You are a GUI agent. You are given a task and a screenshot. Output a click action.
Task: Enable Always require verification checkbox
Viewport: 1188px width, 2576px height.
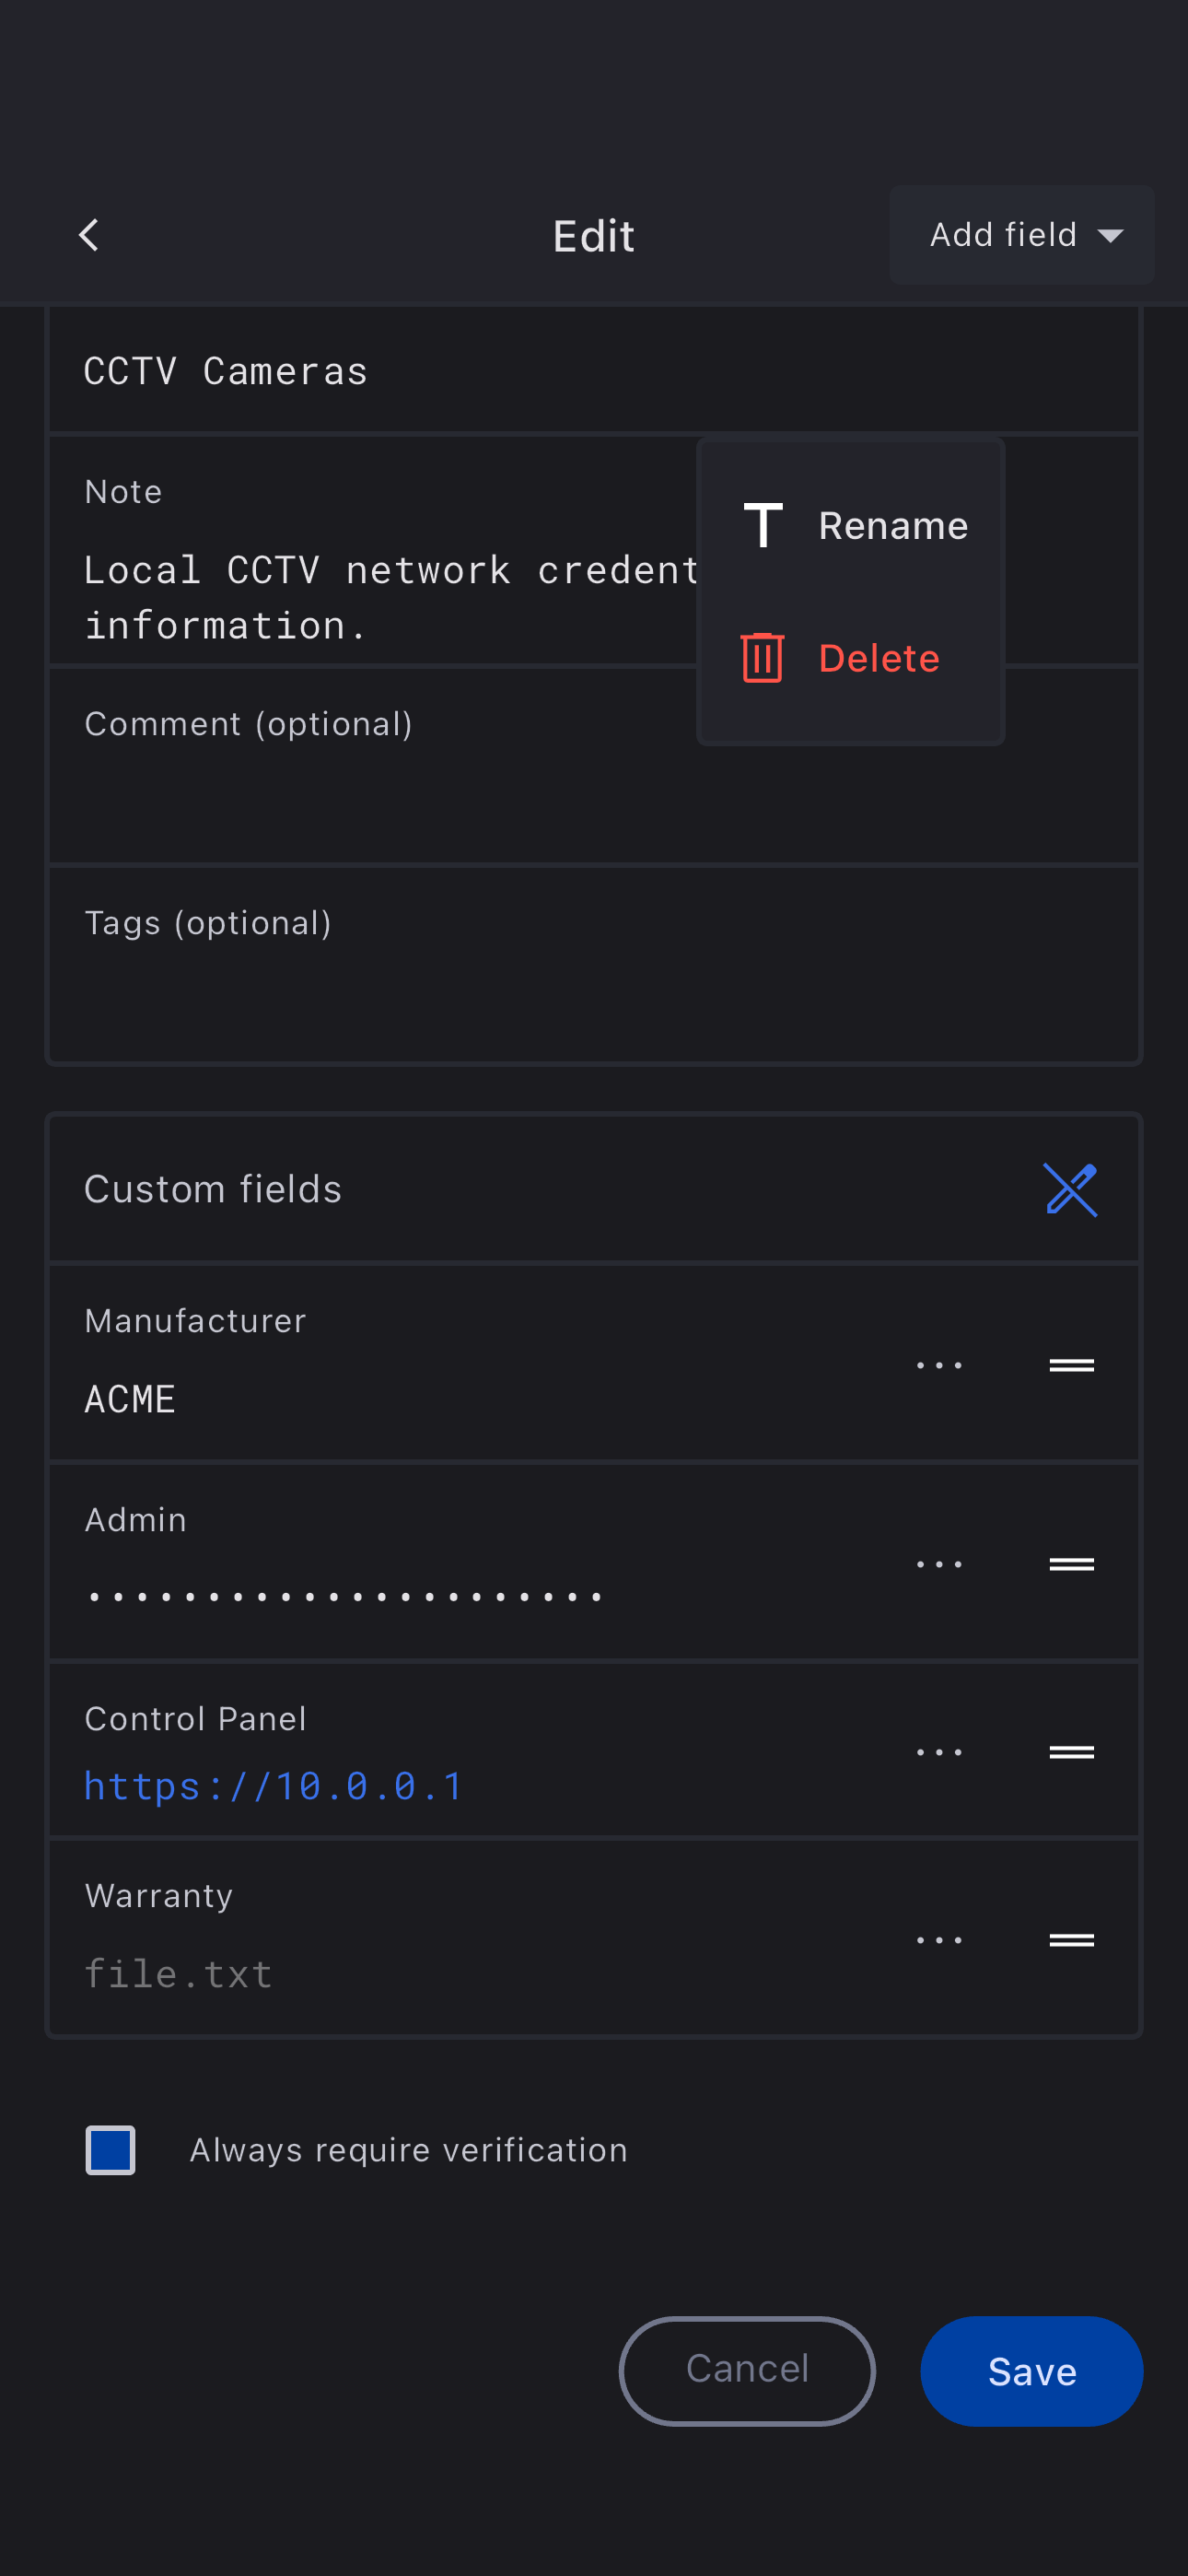(x=111, y=2150)
